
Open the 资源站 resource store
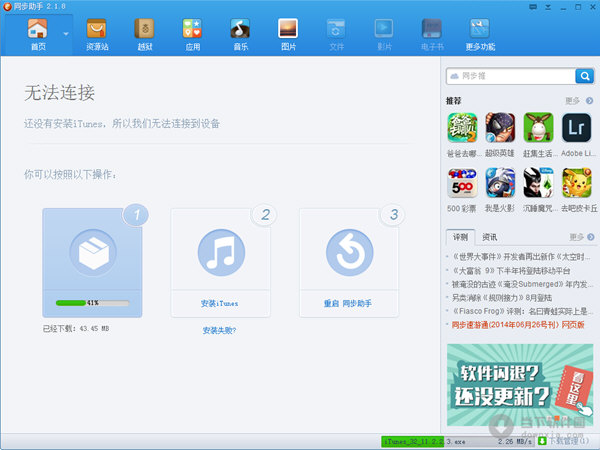tap(96, 33)
